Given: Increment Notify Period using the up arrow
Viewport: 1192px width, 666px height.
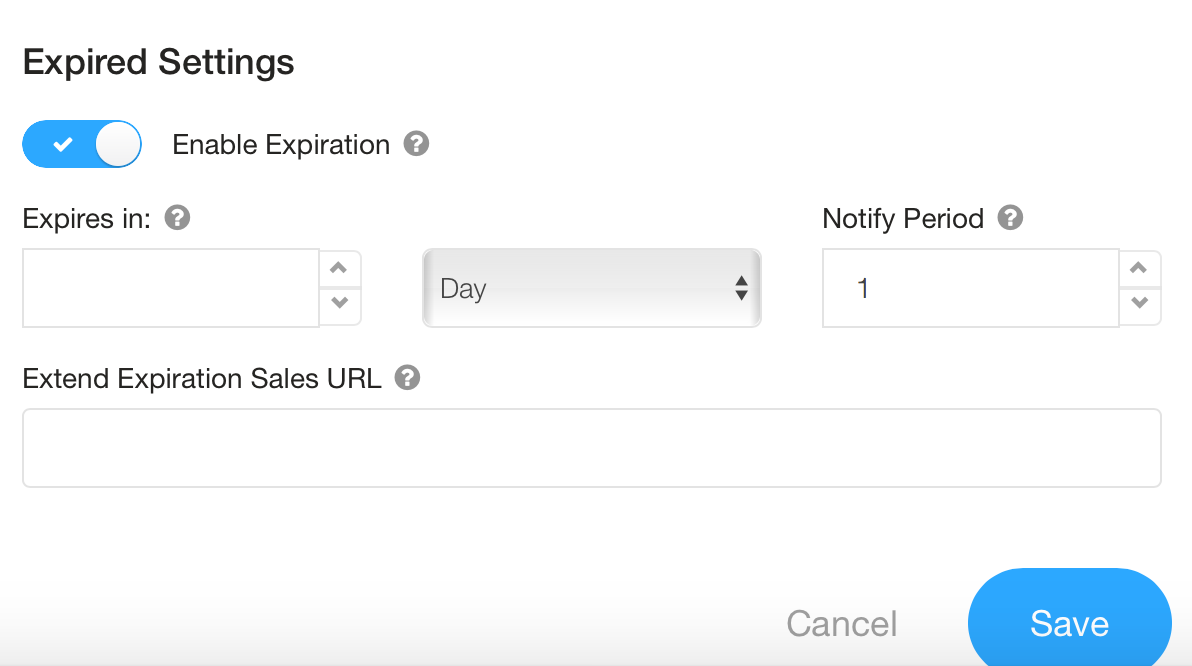Looking at the screenshot, I should [x=1140, y=269].
